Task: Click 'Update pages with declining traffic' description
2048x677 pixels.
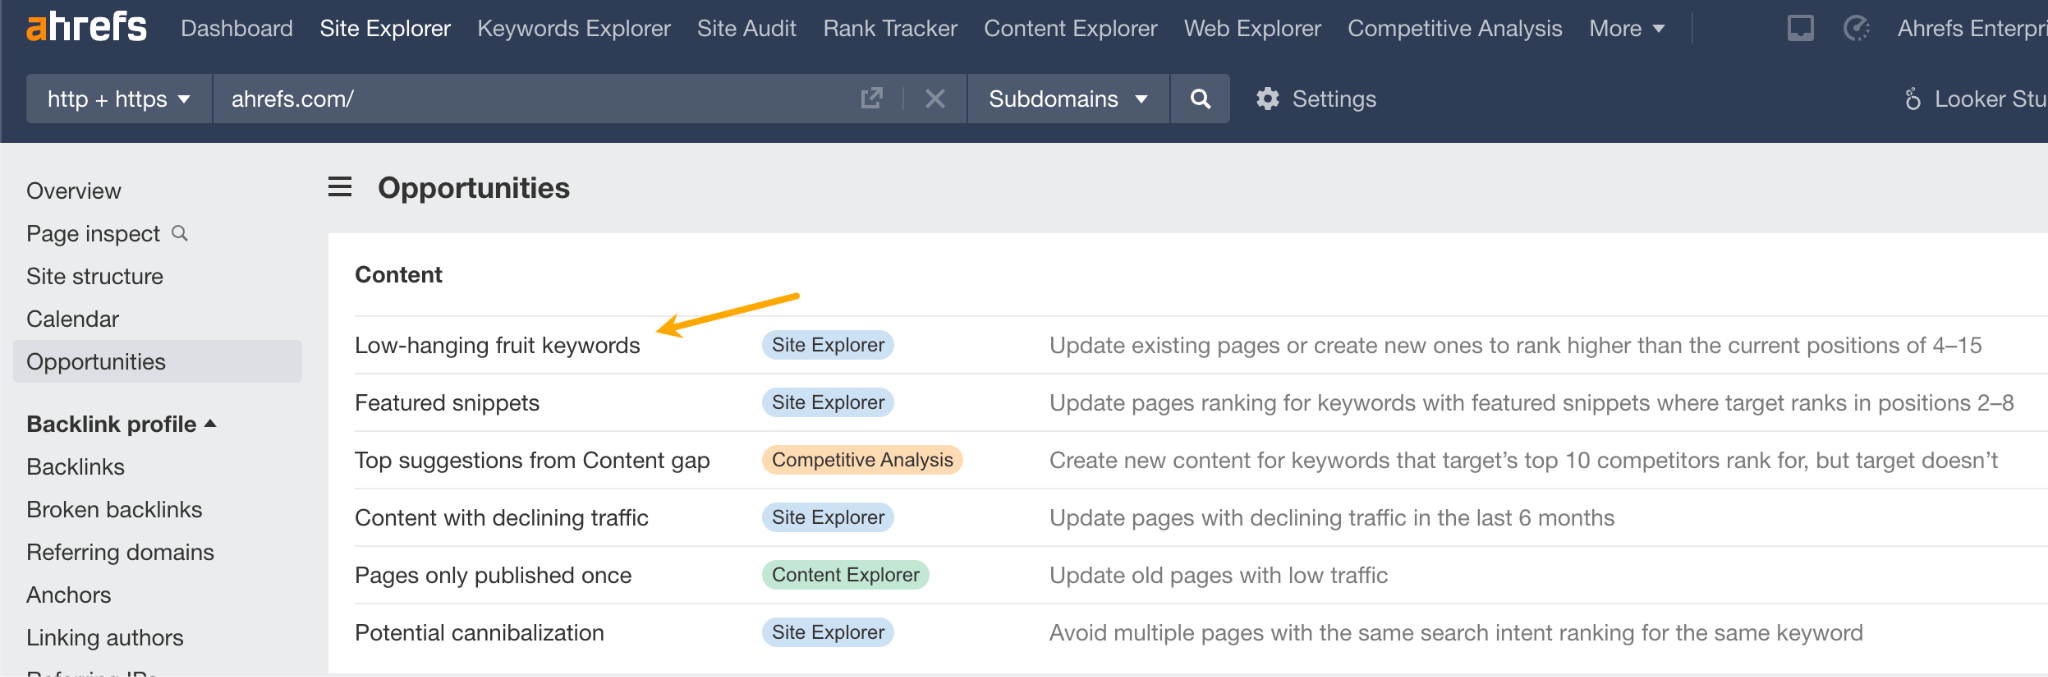Action: (x=1332, y=518)
